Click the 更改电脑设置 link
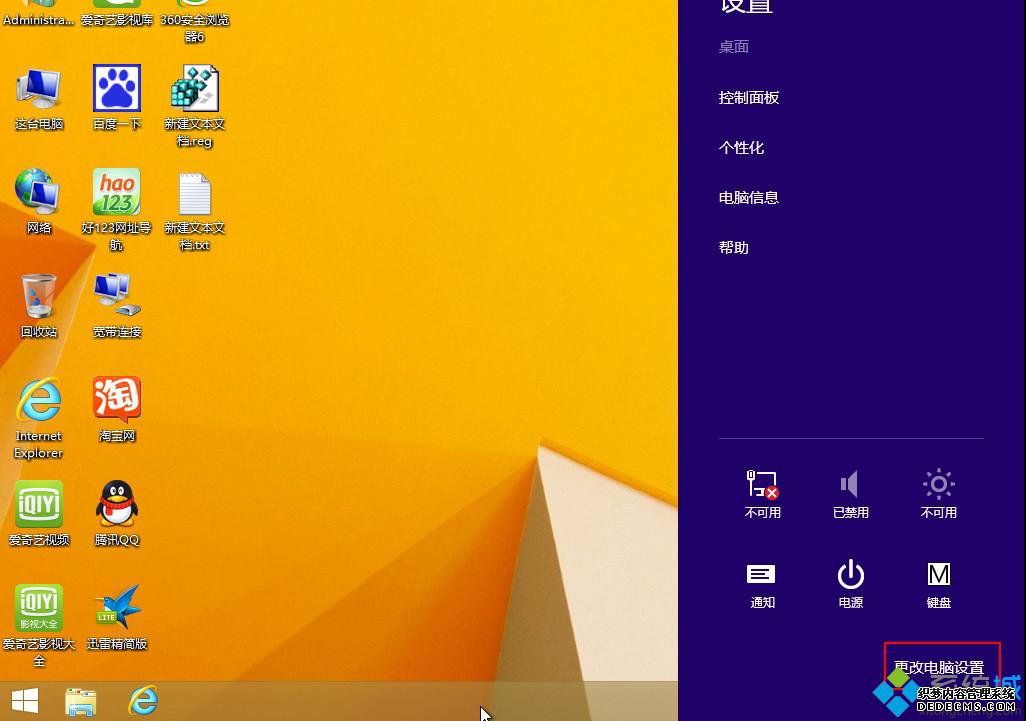 (939, 667)
